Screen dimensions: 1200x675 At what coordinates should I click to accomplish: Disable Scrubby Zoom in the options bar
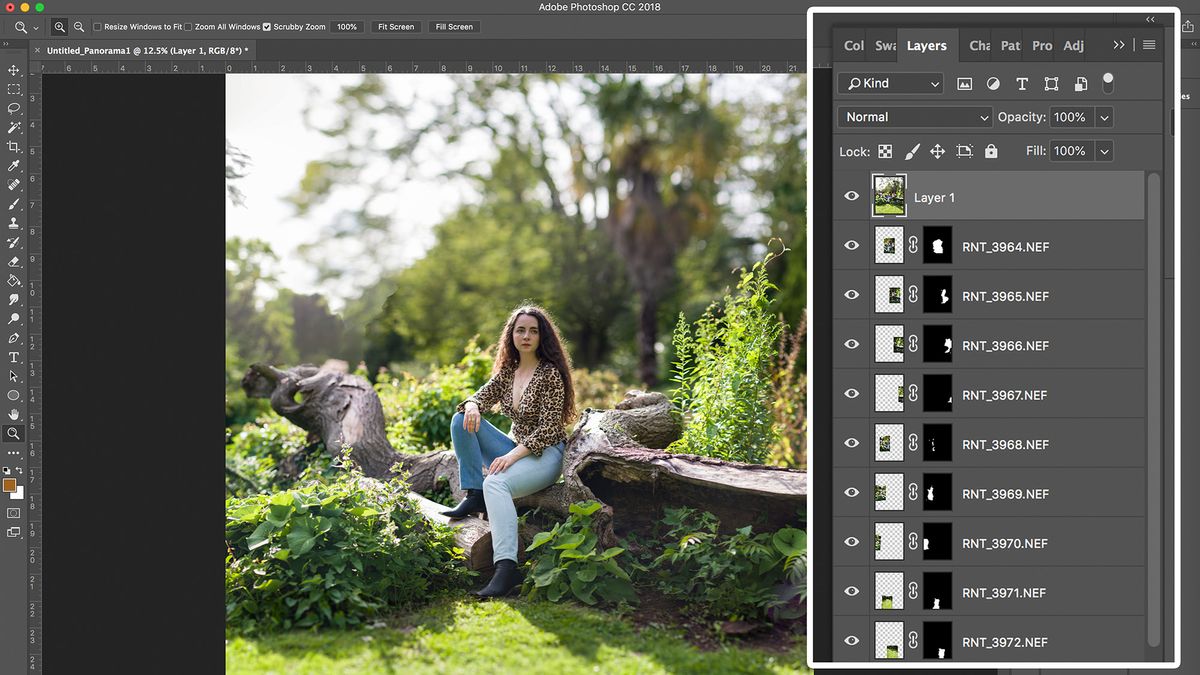[265, 26]
